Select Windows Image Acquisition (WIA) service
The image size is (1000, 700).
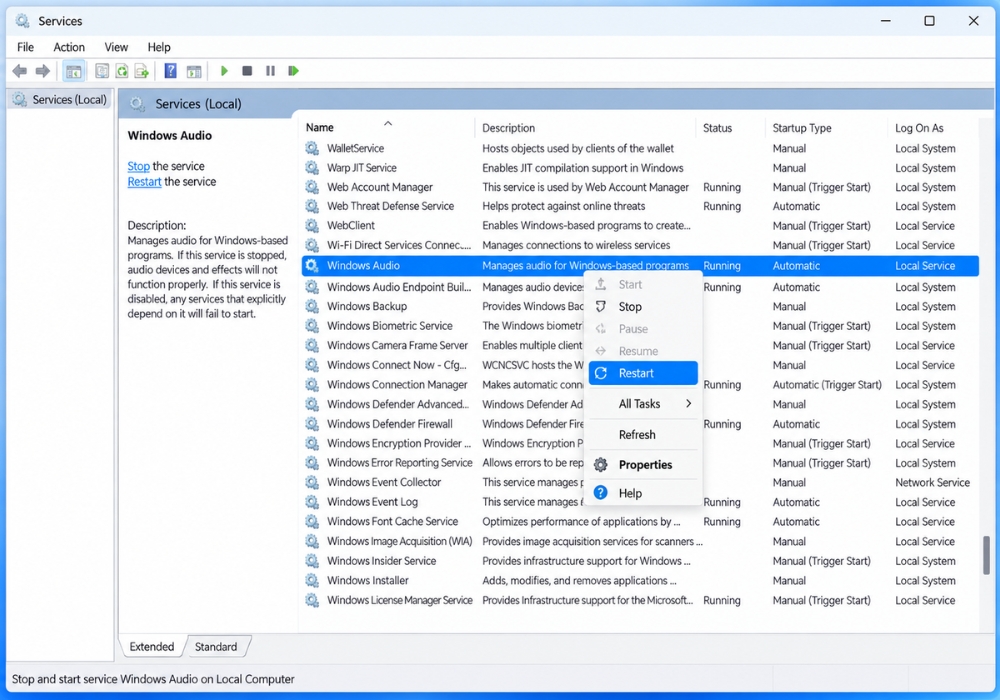point(640,541)
